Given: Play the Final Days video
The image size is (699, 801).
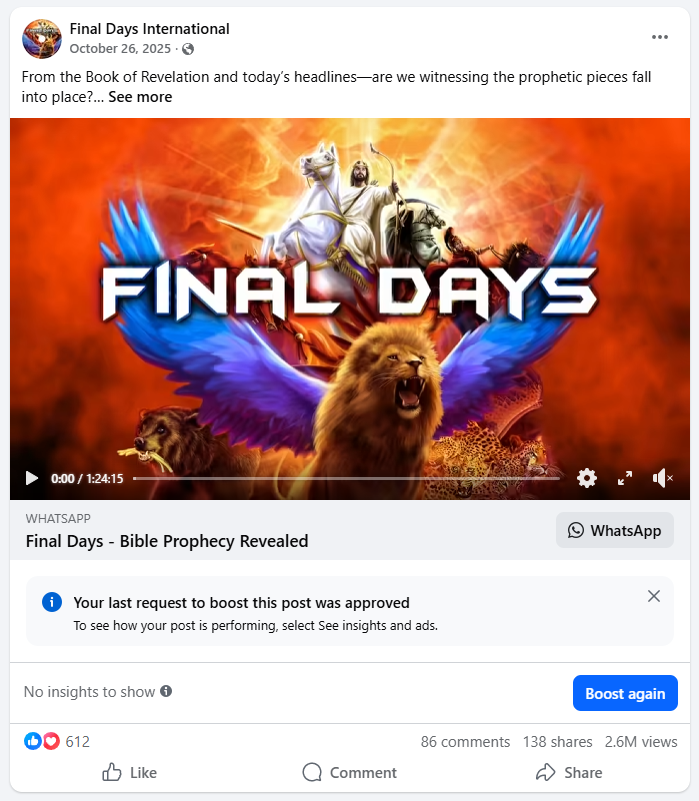Looking at the screenshot, I should click(x=32, y=478).
